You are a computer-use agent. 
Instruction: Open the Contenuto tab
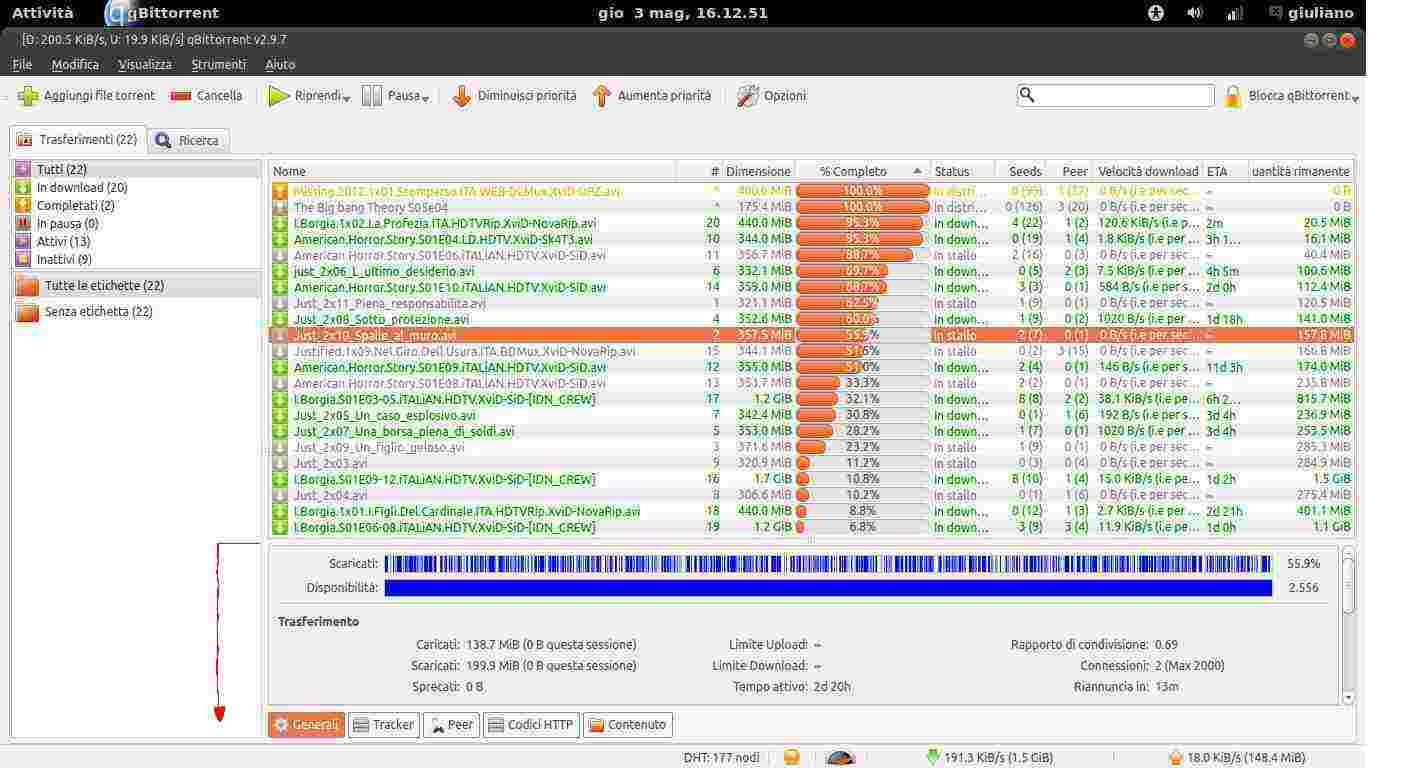tap(627, 725)
